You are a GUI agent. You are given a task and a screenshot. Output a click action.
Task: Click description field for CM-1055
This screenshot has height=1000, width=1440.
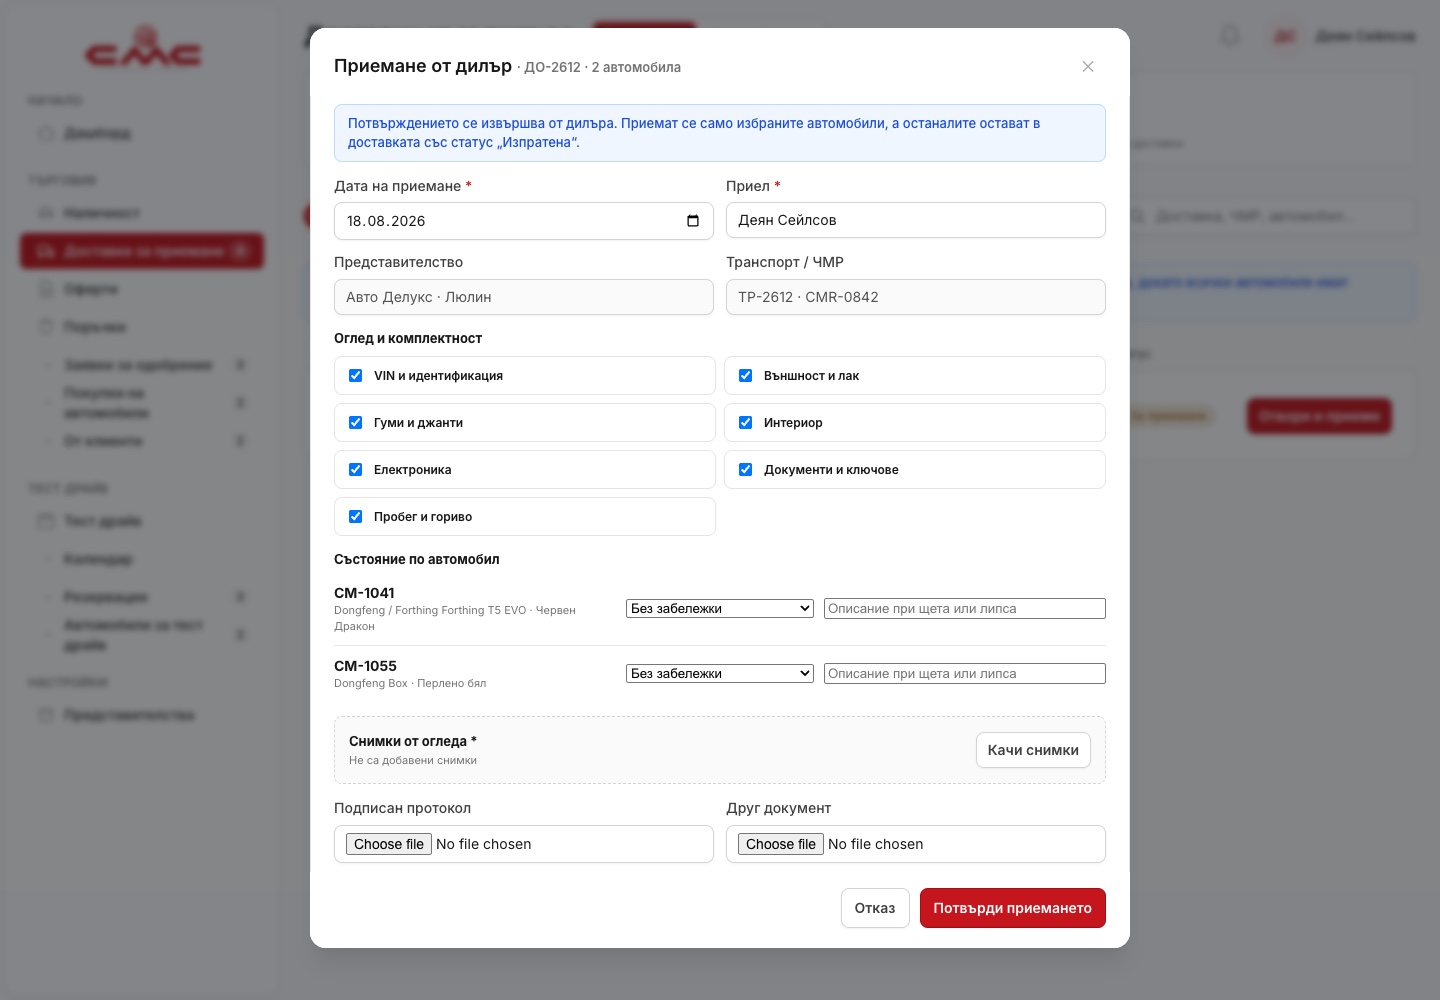tap(965, 673)
